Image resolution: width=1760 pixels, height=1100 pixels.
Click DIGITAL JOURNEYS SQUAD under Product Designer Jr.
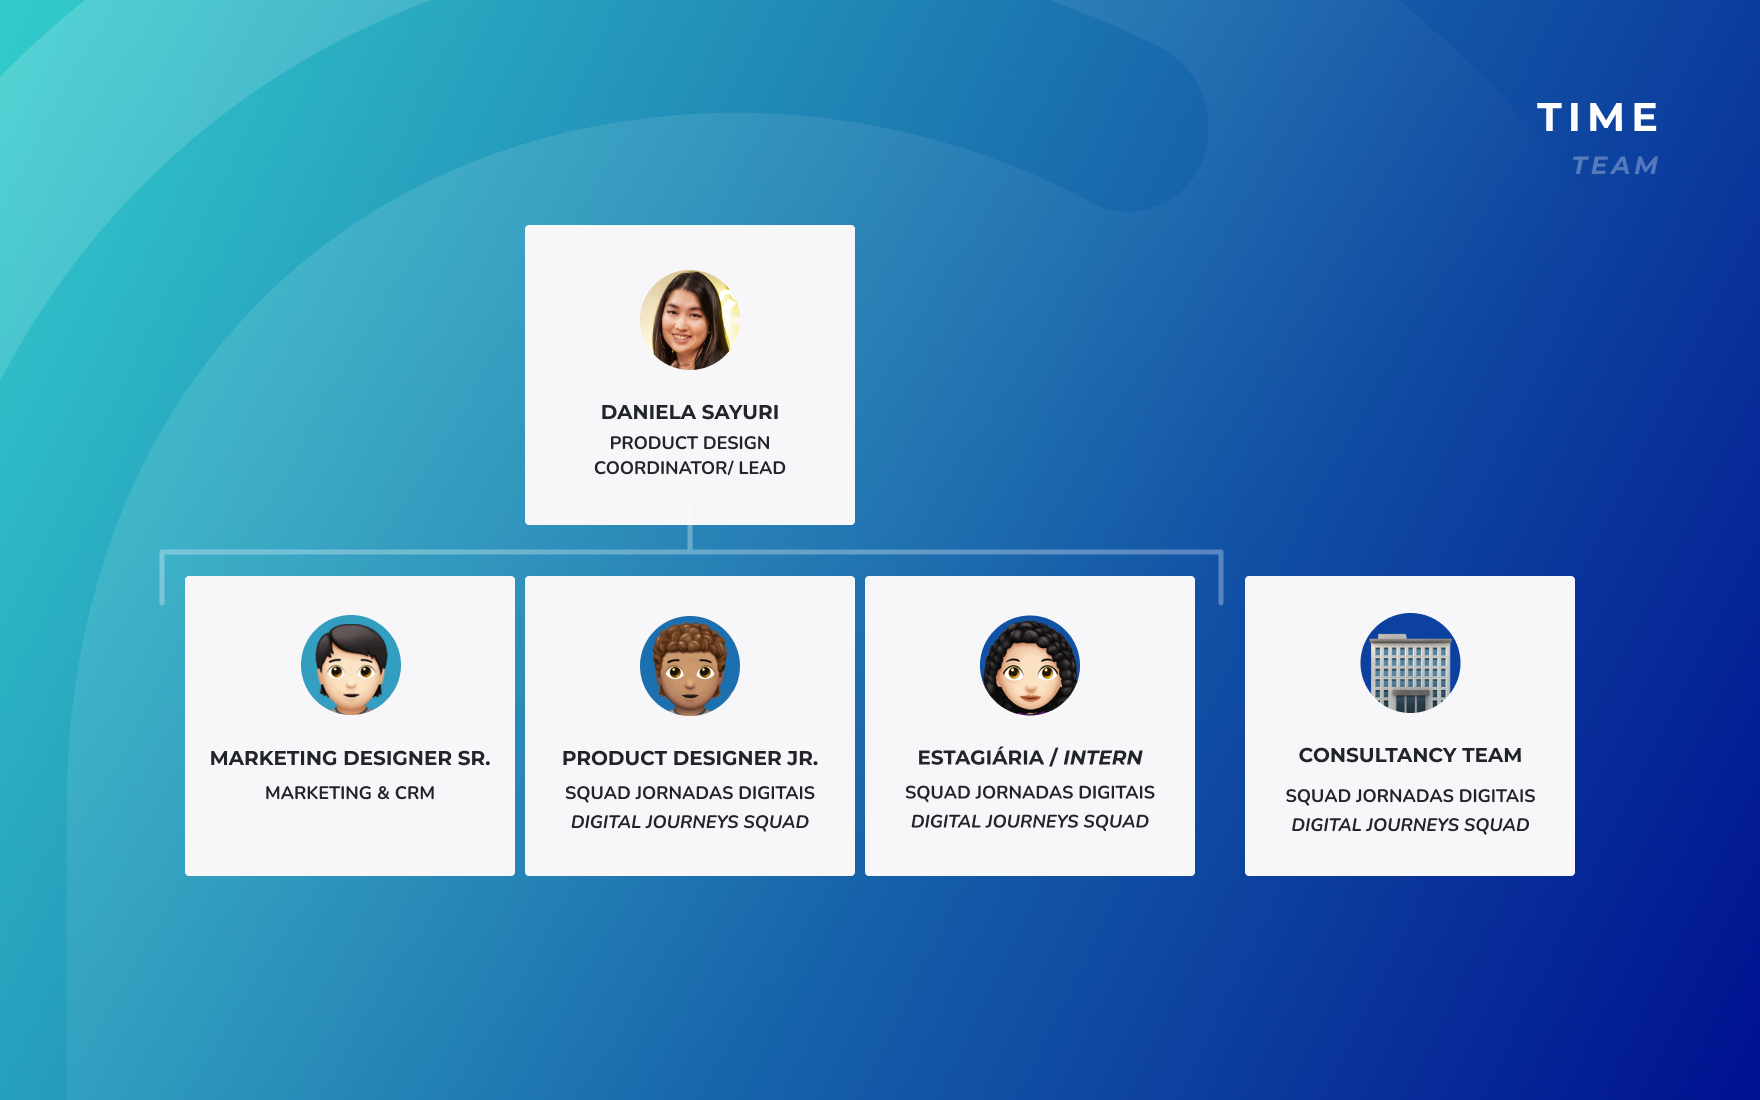pos(690,822)
